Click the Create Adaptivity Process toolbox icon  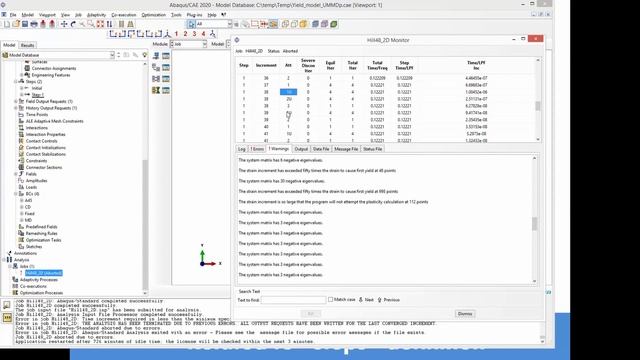(156, 67)
